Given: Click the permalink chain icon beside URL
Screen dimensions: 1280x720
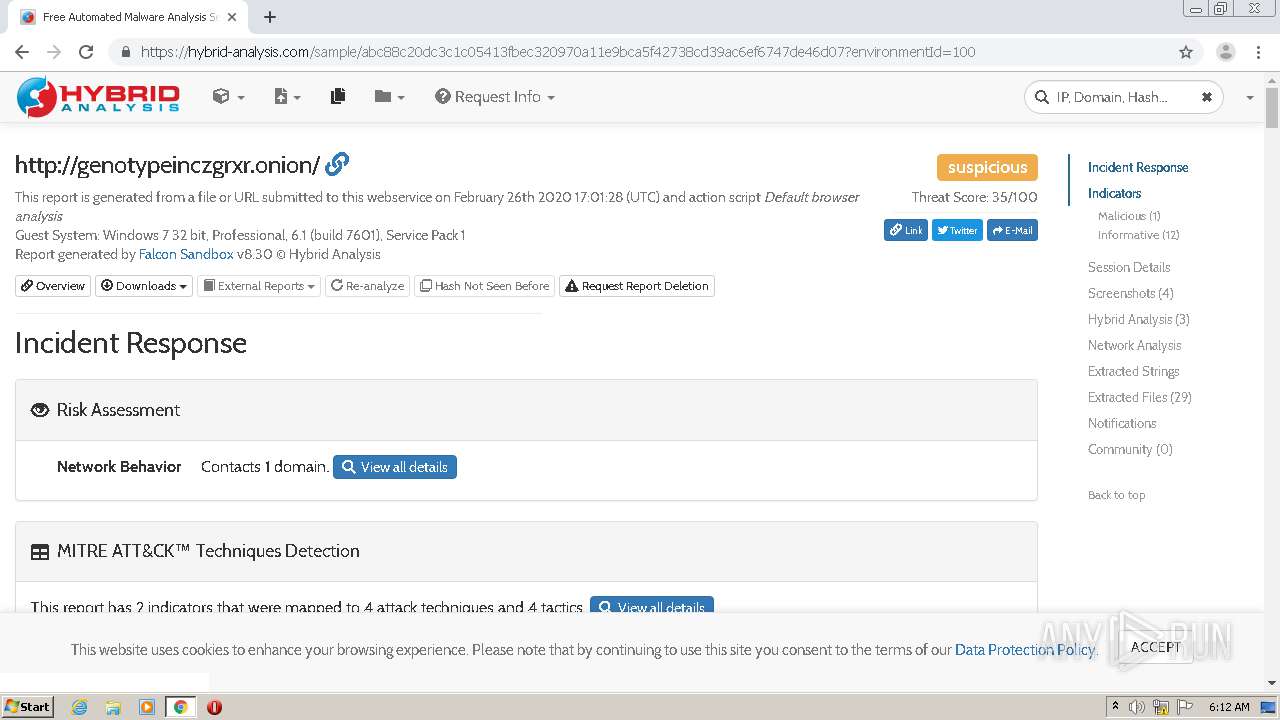Looking at the screenshot, I should [338, 163].
